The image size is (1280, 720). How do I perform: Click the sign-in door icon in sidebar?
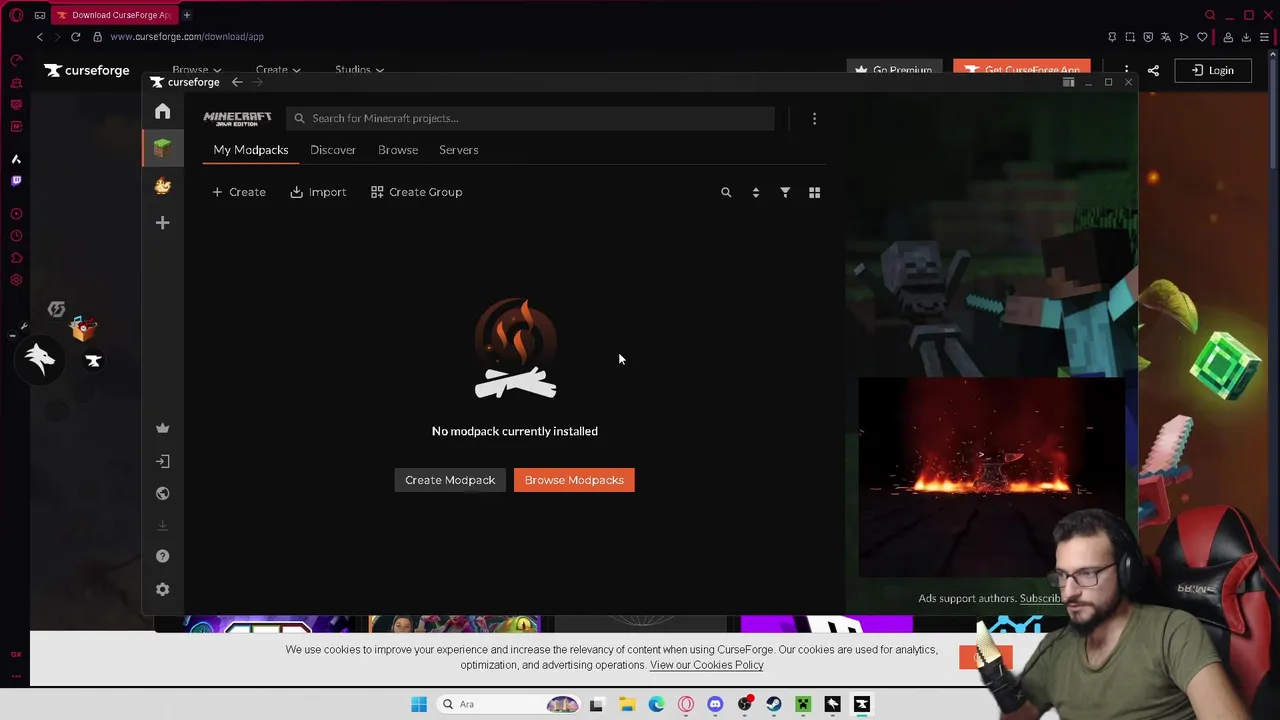[162, 461]
